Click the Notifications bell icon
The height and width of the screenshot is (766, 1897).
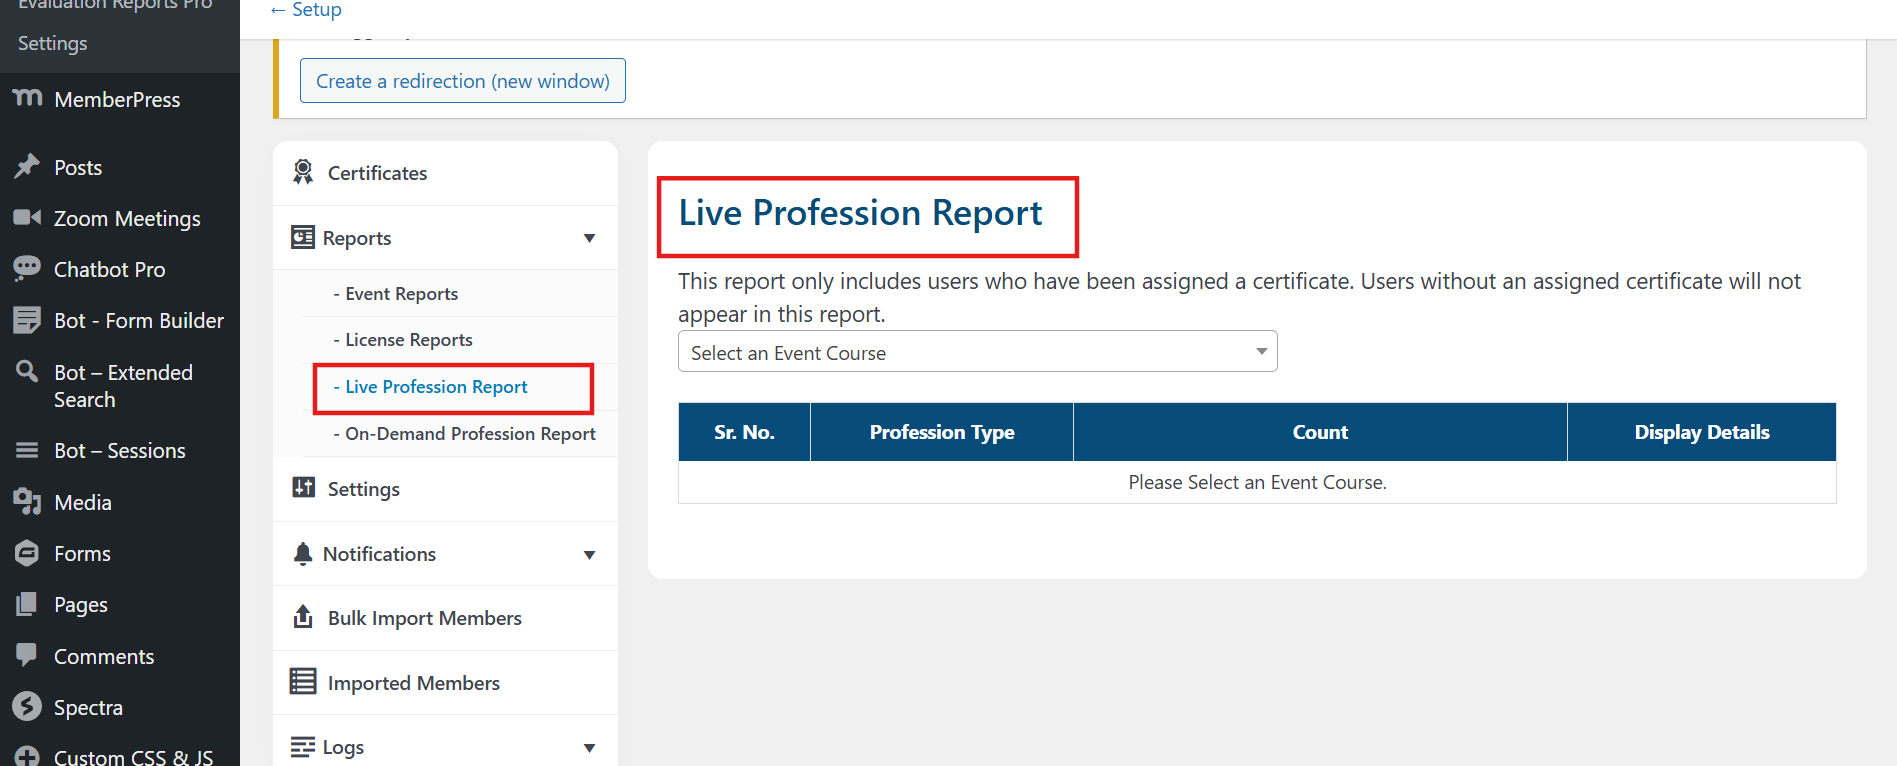(303, 553)
